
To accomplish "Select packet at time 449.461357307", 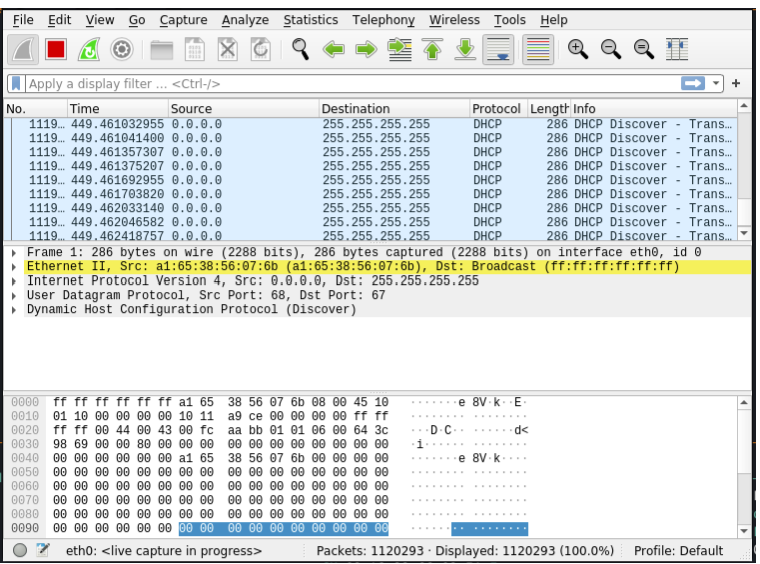I will [371, 153].
